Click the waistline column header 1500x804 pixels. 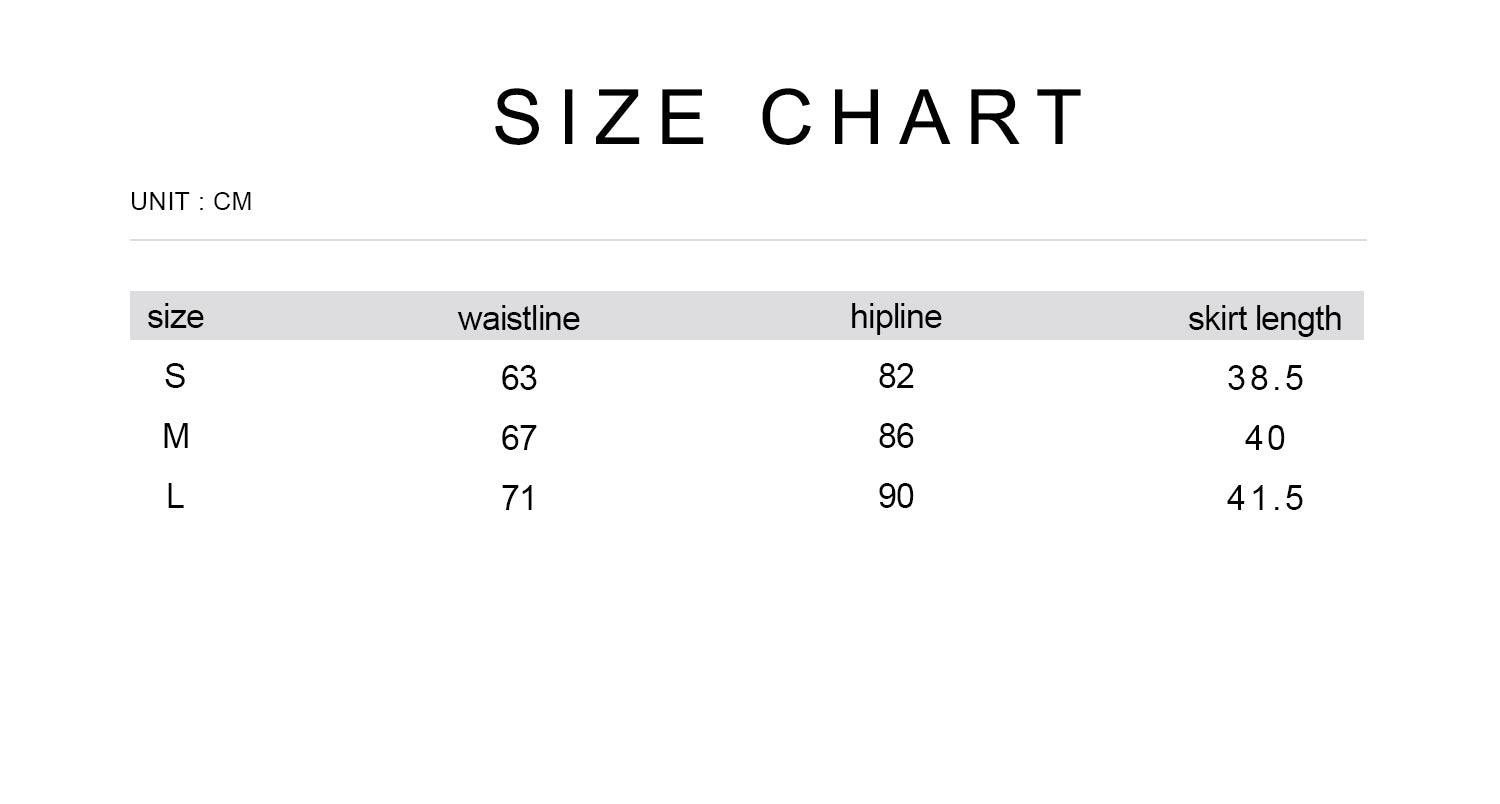(x=518, y=319)
